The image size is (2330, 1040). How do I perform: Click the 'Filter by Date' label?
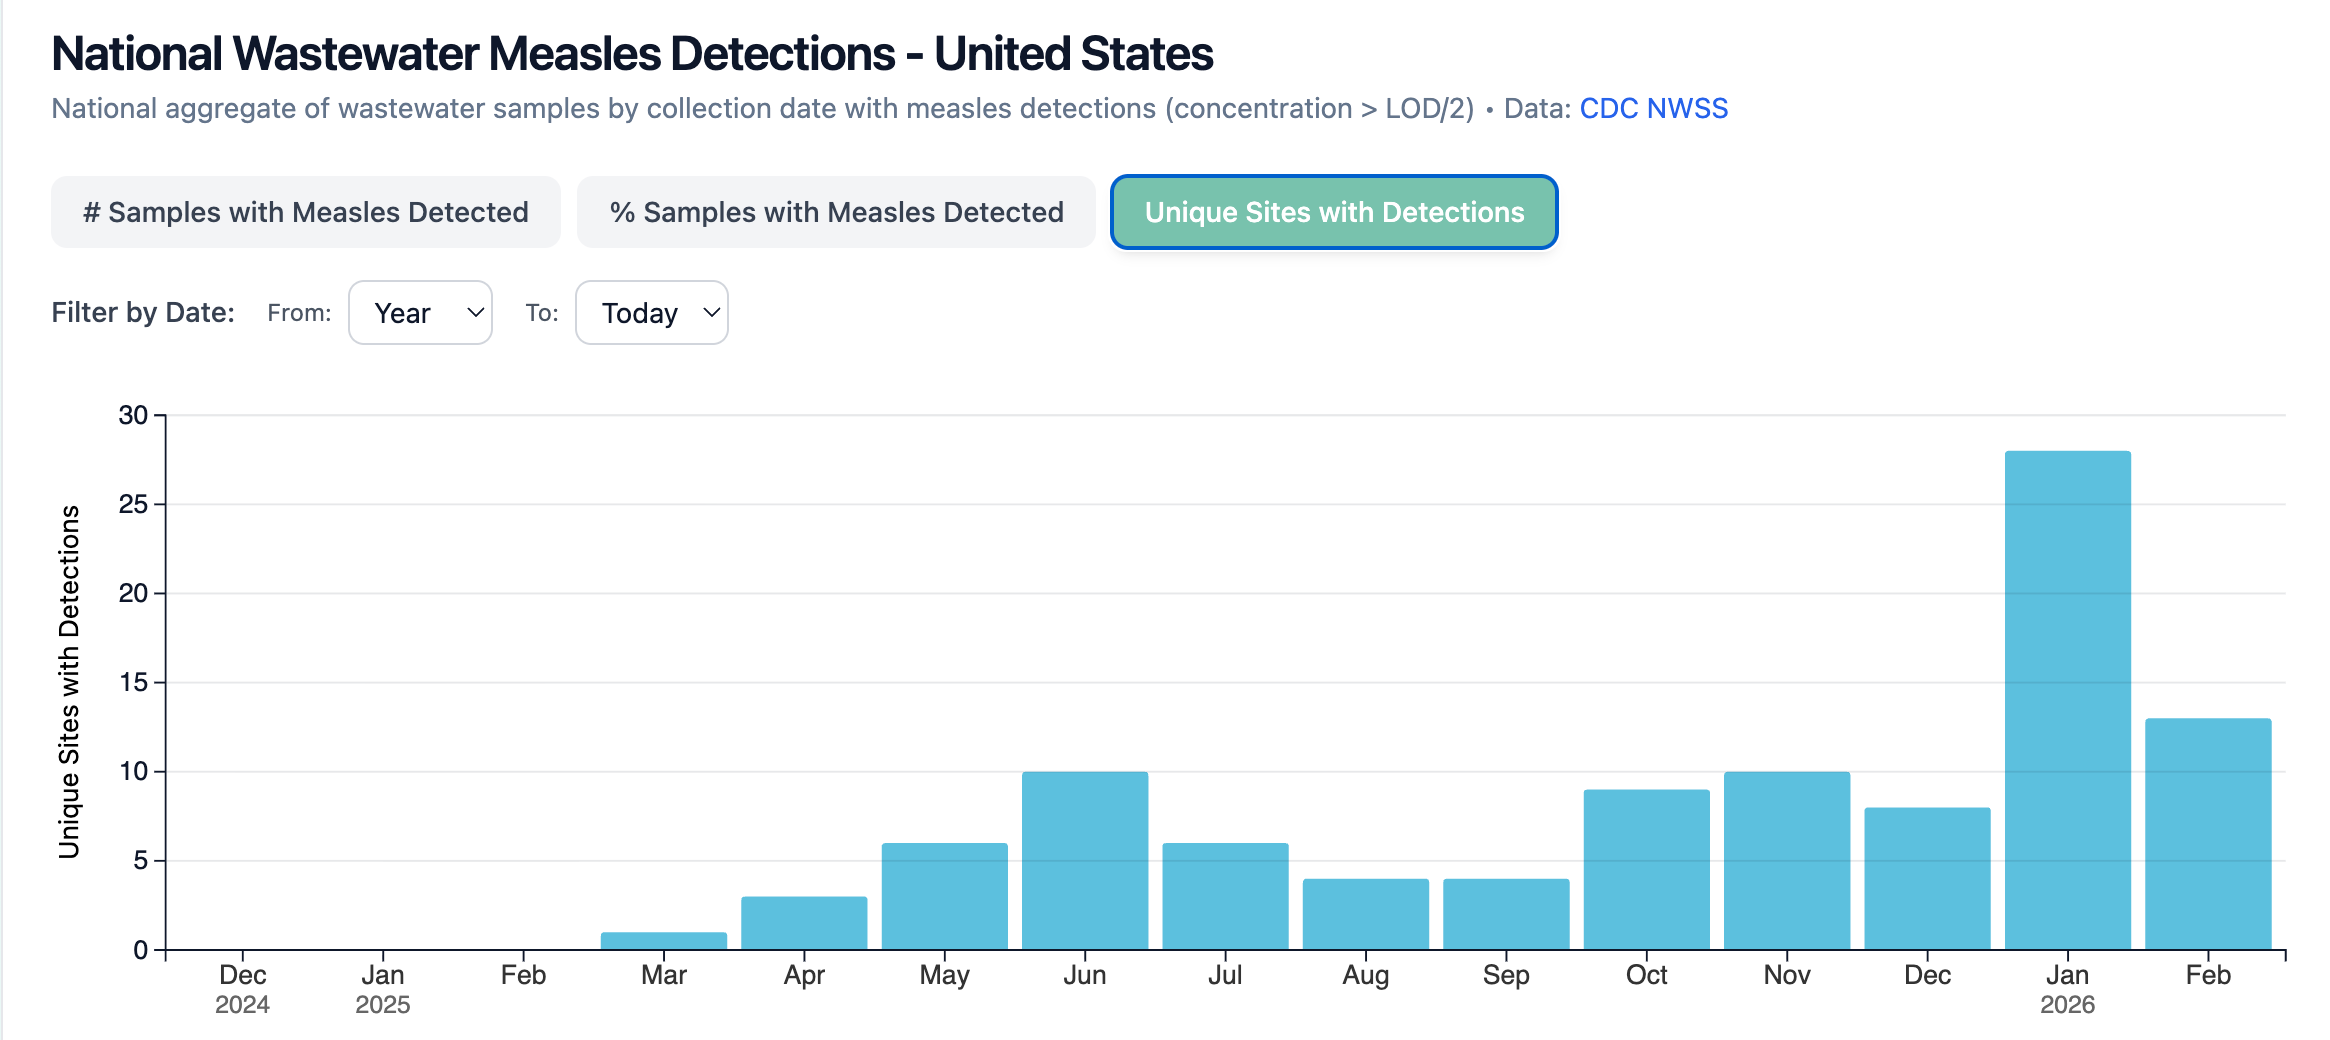tap(142, 312)
